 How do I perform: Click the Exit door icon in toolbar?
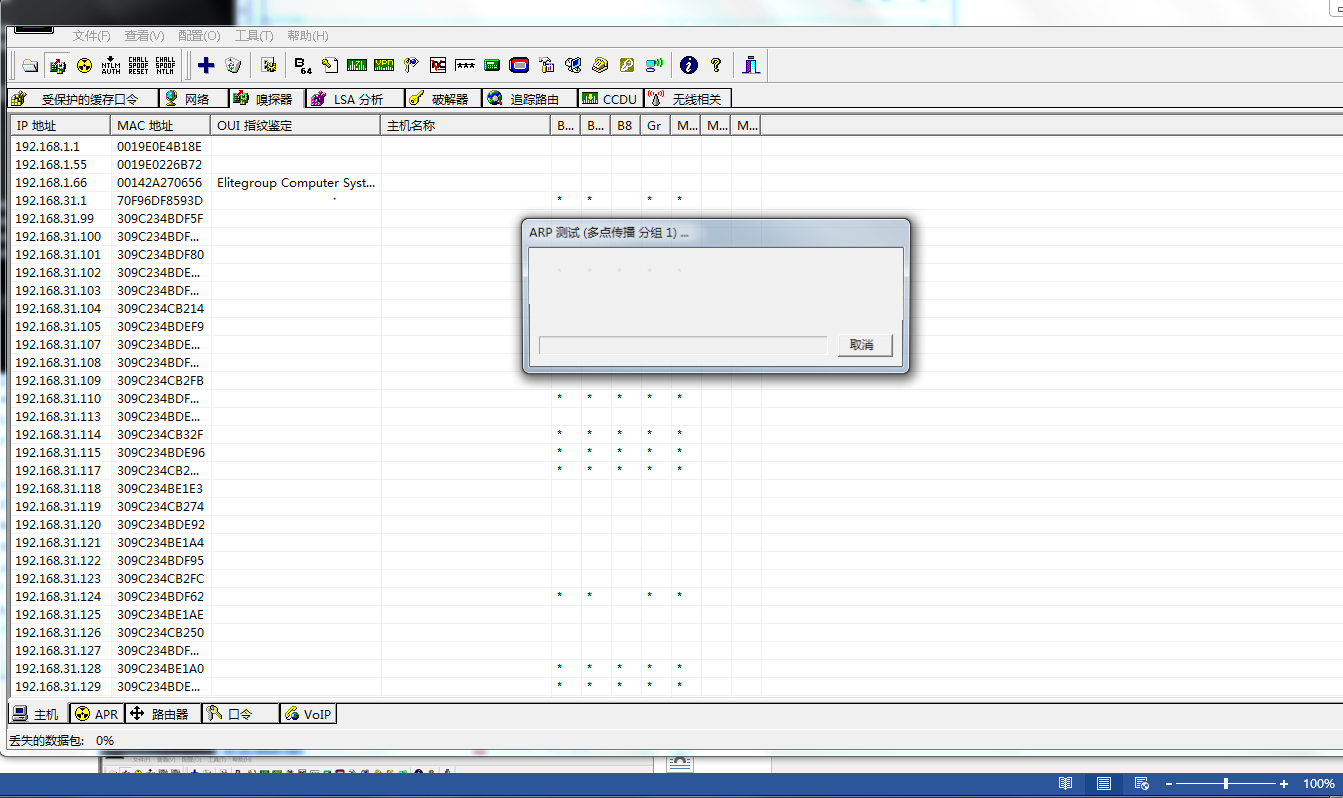click(752, 65)
